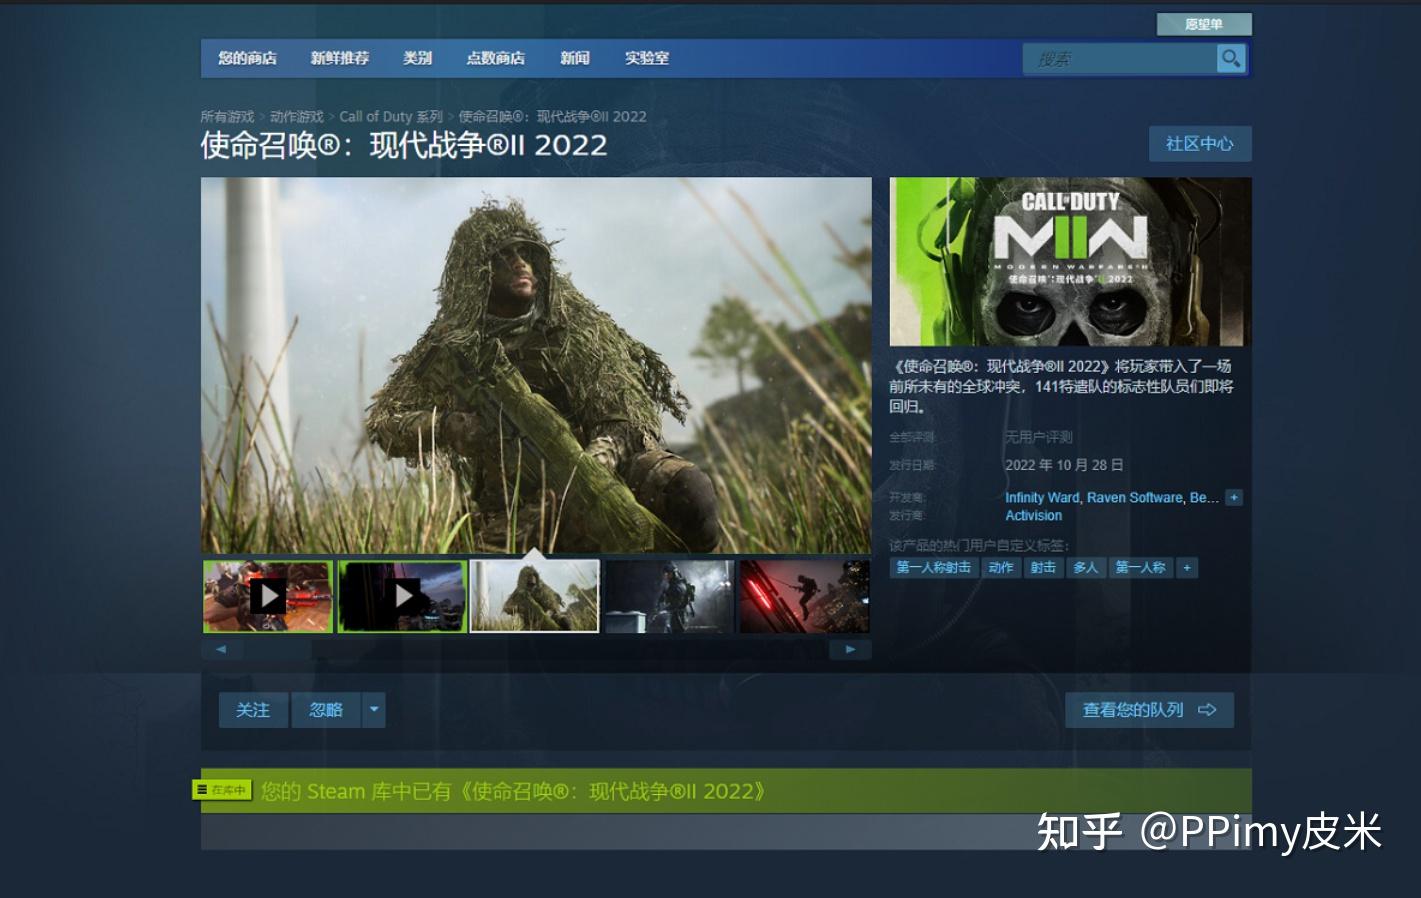This screenshot has height=898, width=1421.
Task: Select the 多人 tag
Action: click(x=1087, y=567)
